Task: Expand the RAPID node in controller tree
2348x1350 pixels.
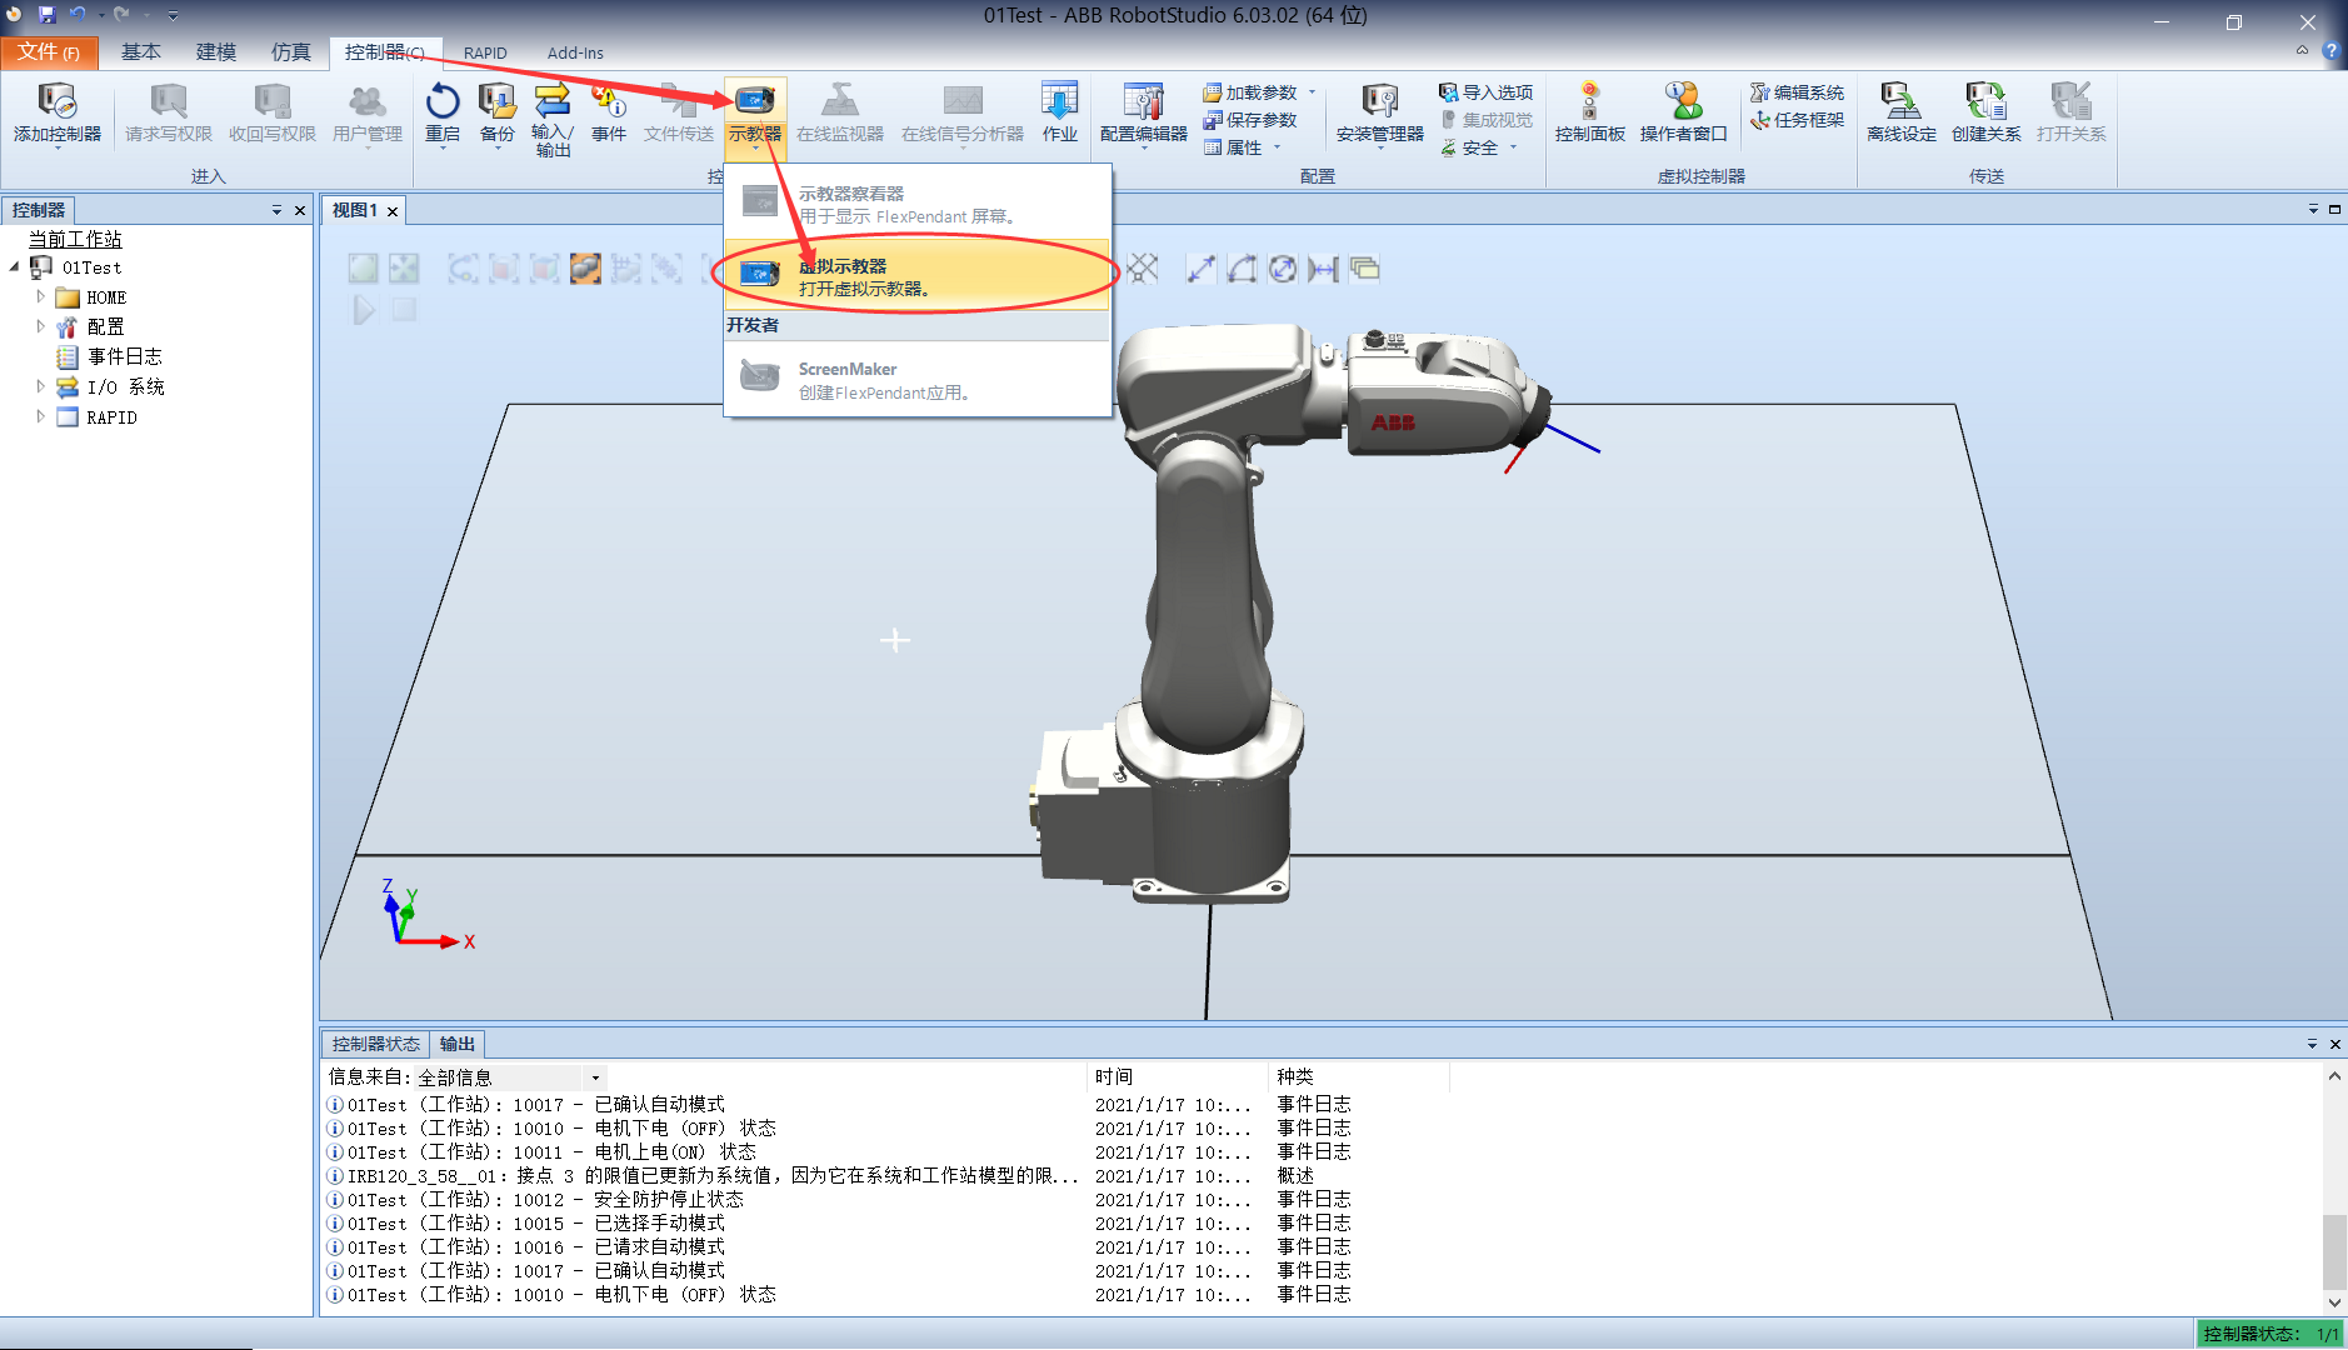Action: click(40, 417)
